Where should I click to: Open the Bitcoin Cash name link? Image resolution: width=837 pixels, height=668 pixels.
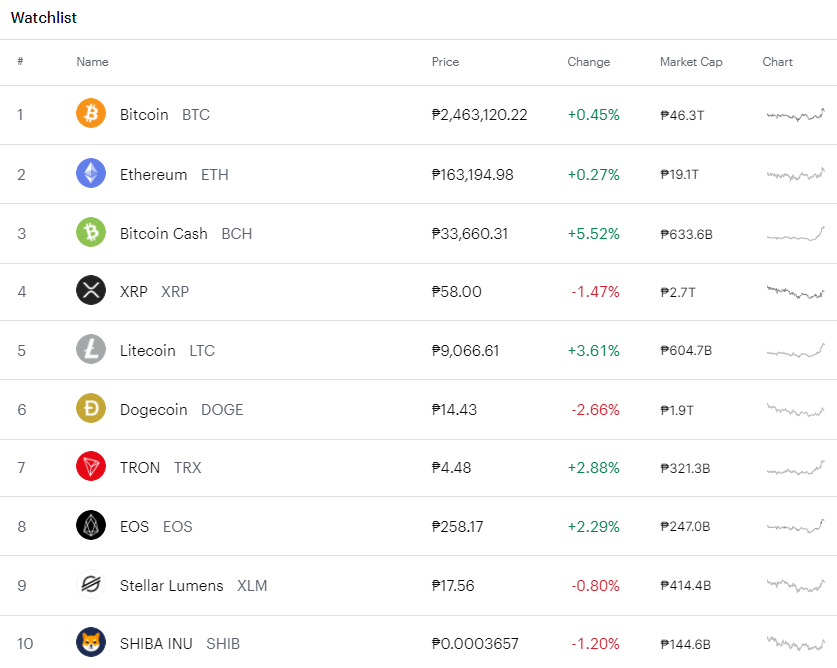click(x=163, y=234)
